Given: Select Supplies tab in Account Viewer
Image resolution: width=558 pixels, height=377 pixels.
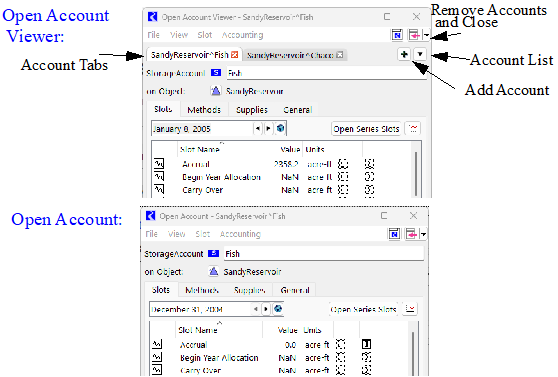Looking at the screenshot, I should click(252, 110).
